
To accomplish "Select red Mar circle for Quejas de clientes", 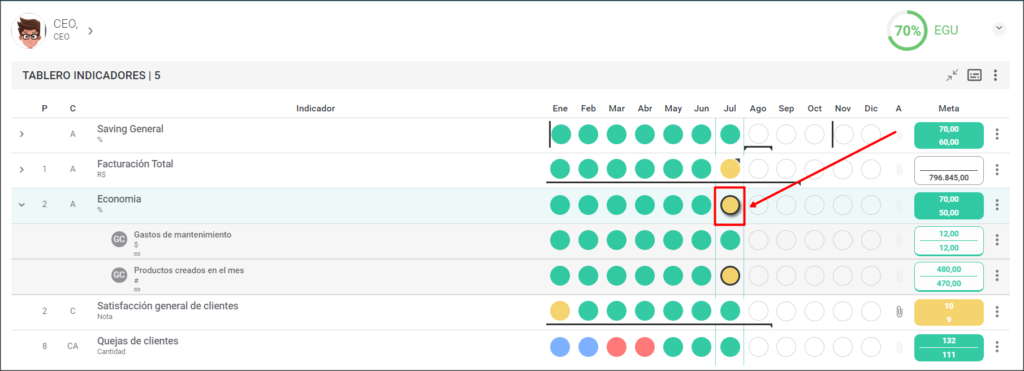I will tap(616, 346).
